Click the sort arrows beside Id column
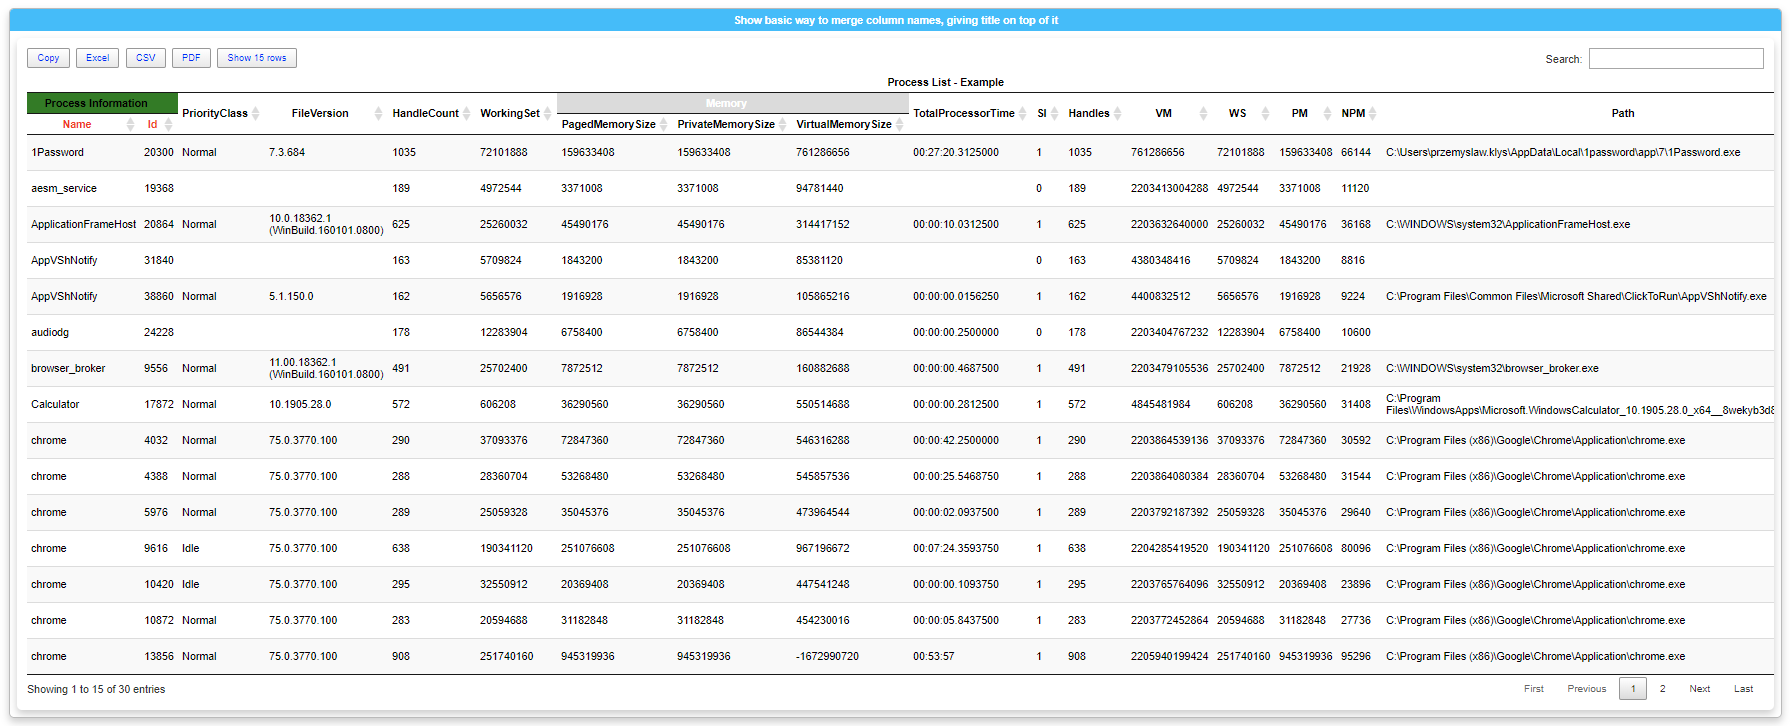1790x726 pixels. [168, 125]
